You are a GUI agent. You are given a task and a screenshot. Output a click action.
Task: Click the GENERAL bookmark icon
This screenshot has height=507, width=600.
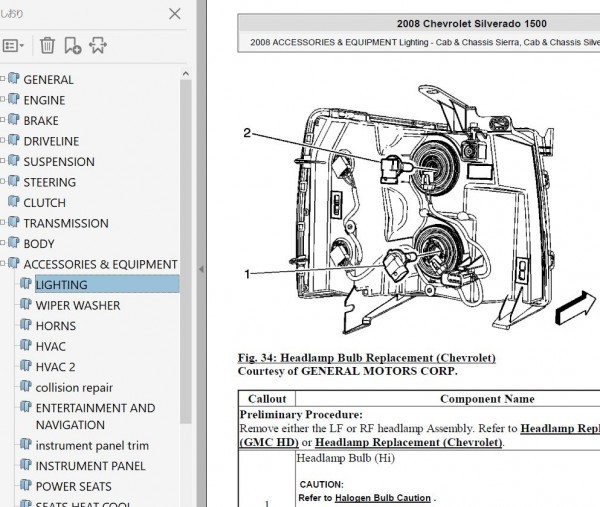13,78
